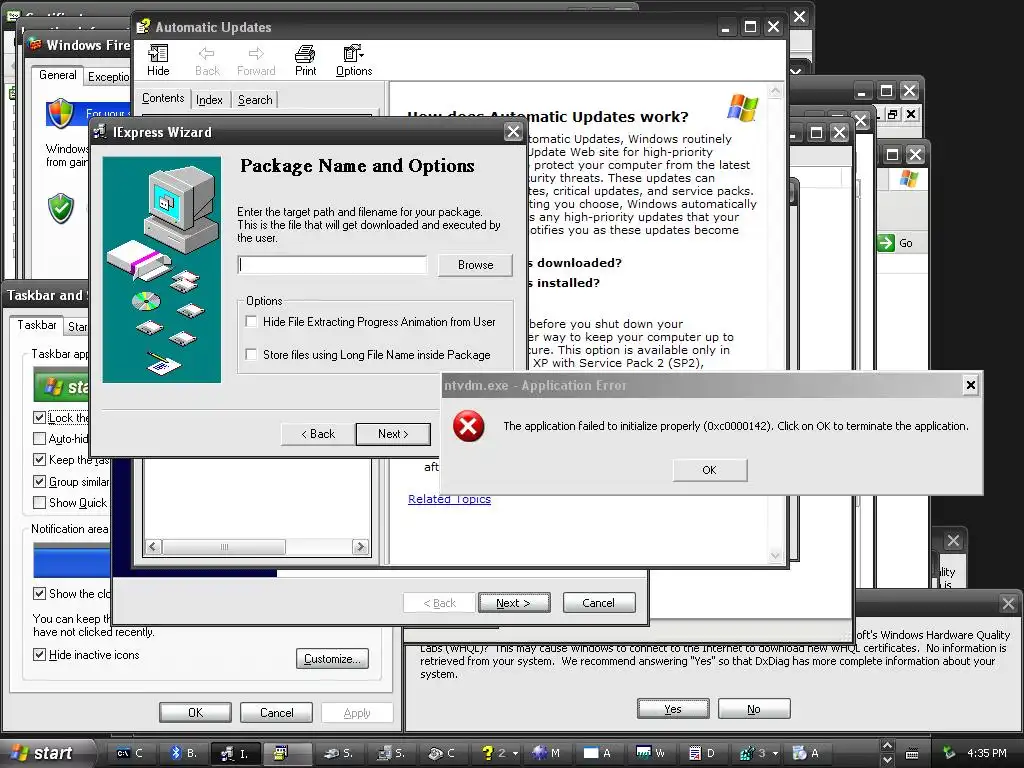The image size is (1024, 768).
Task: Open the taskbar item labeled W
Action: click(x=650, y=753)
